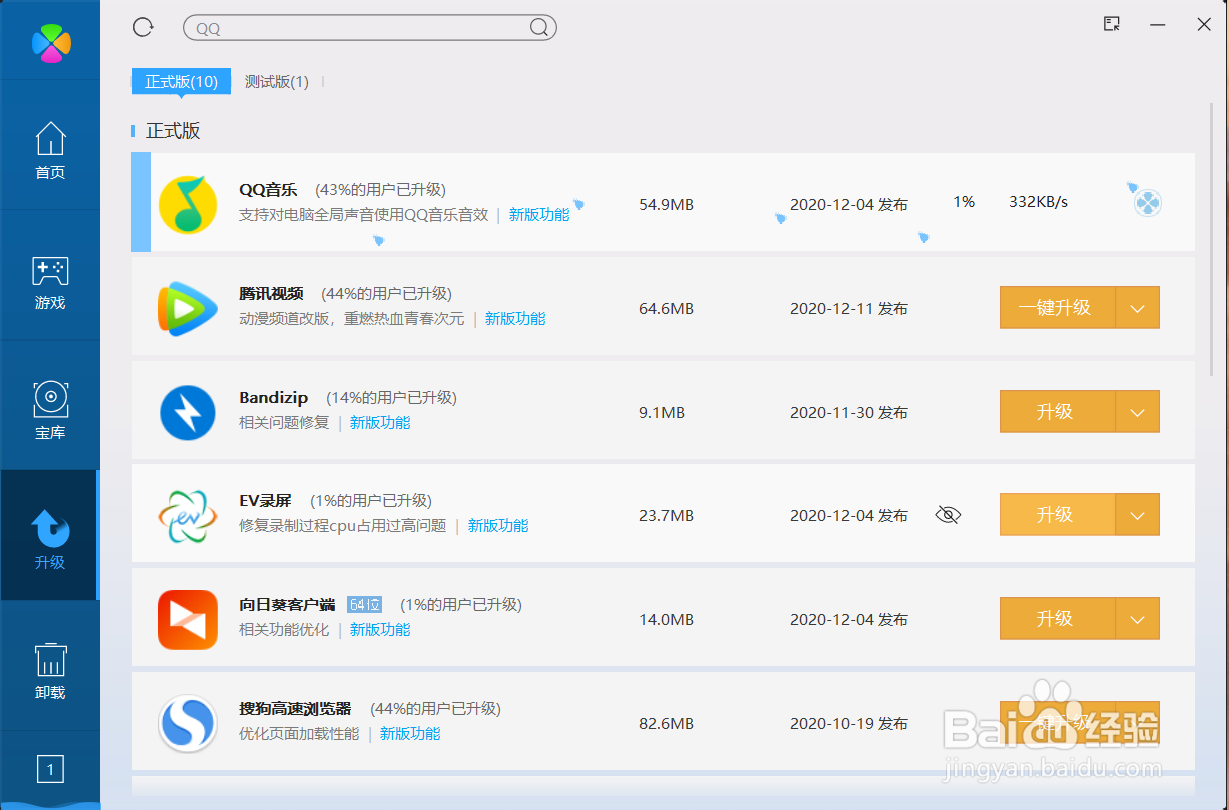Open the 宝库 sidebar section
The width and height of the screenshot is (1229, 810).
[x=50, y=408]
